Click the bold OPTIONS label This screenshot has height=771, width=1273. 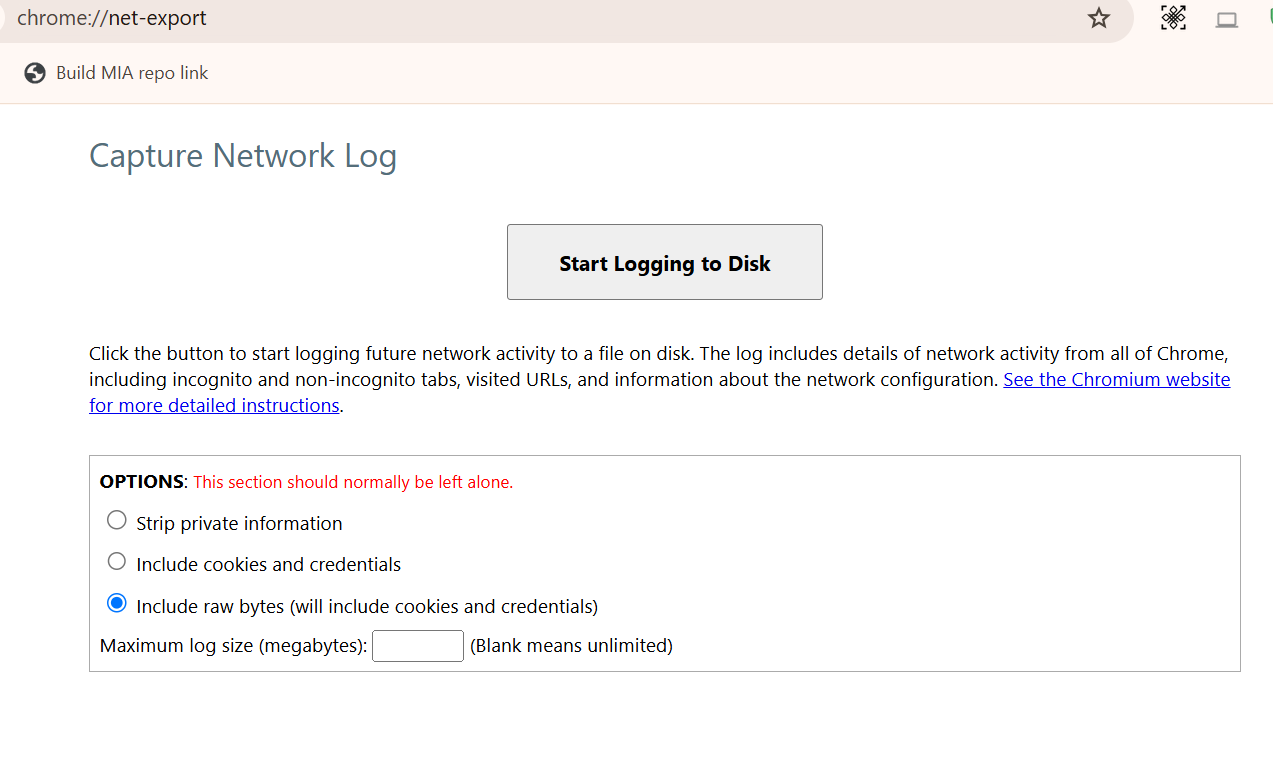(141, 482)
